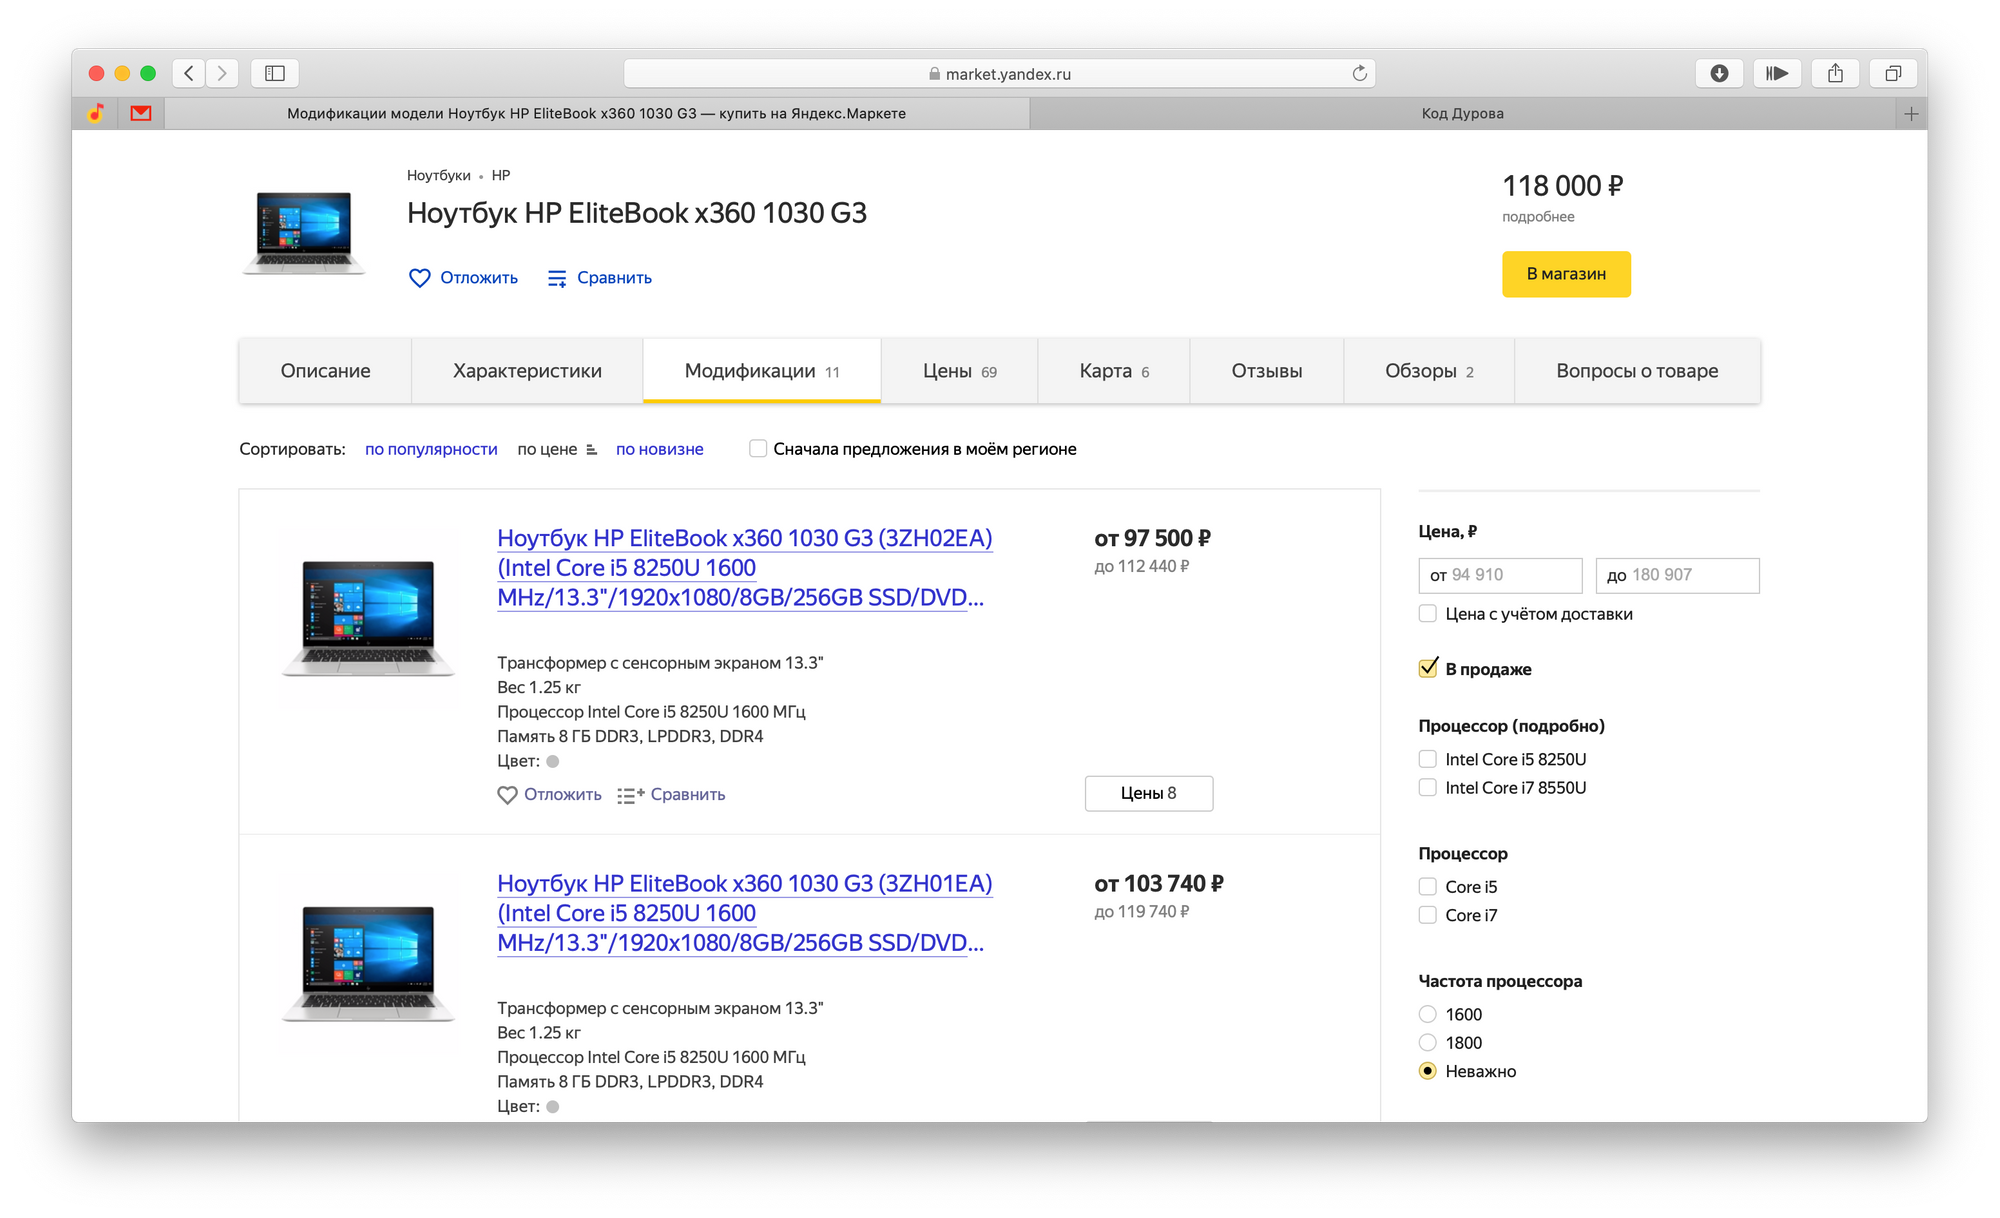Check Intel Core i7 8550U filter
Image resolution: width=2000 pixels, height=1218 pixels.
point(1427,787)
